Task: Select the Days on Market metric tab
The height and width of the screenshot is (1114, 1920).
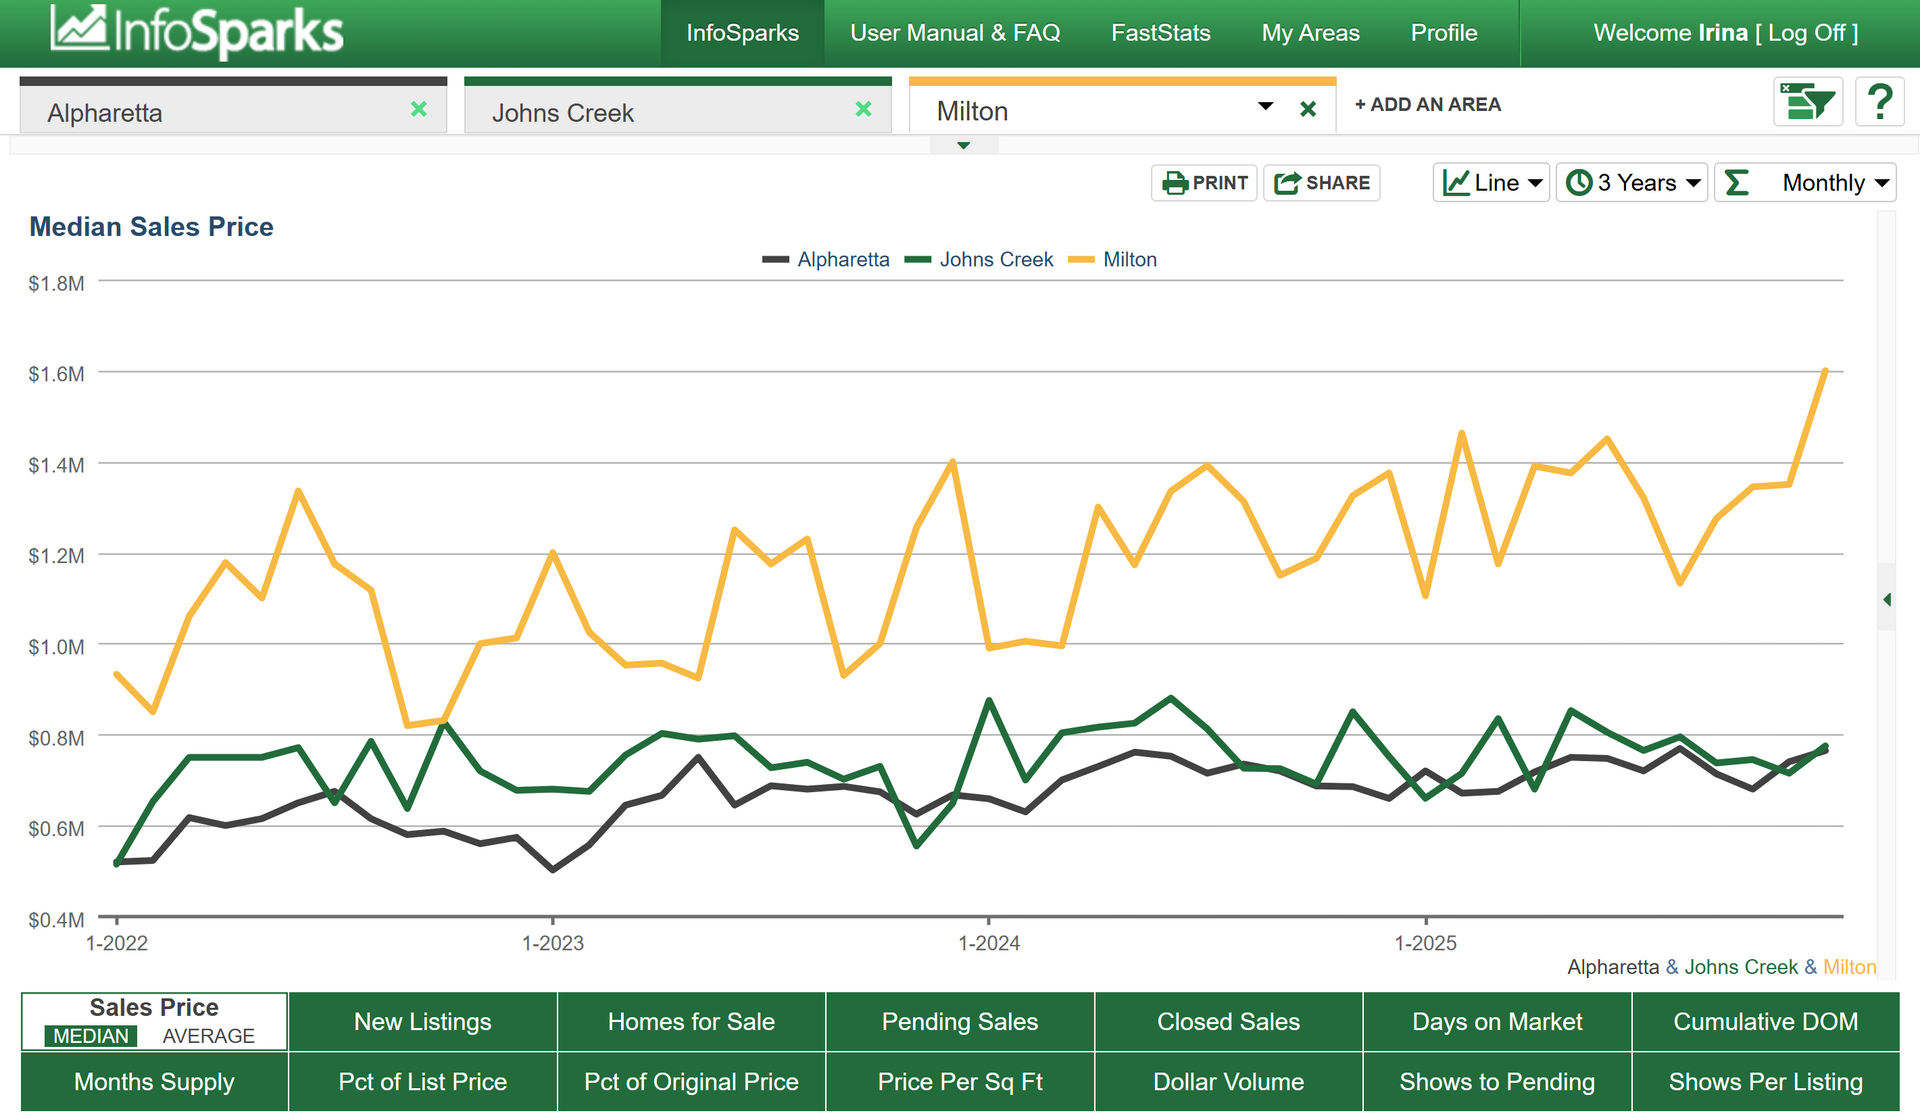Action: click(x=1496, y=1022)
